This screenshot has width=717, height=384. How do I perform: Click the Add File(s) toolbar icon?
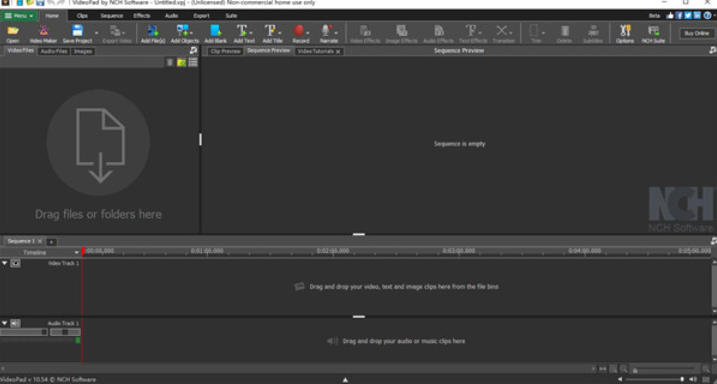tap(153, 33)
